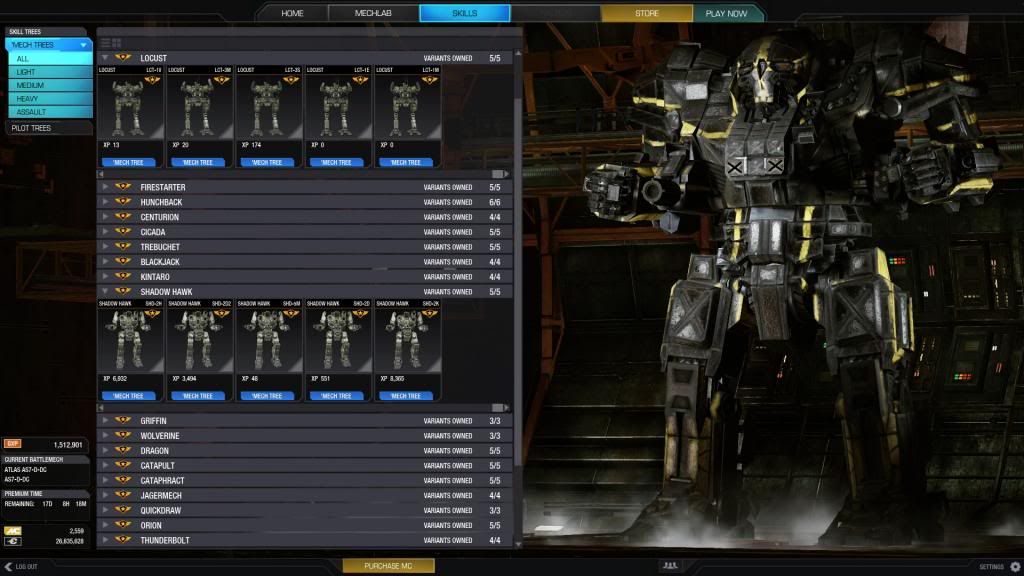Click winged badge next to Wolverine

(123, 436)
